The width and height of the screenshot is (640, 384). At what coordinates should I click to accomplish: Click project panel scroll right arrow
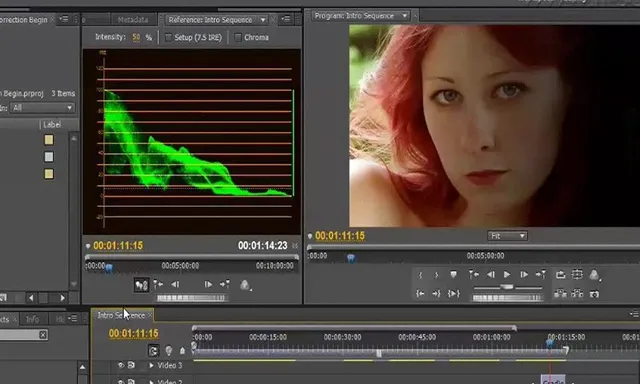(x=62, y=298)
